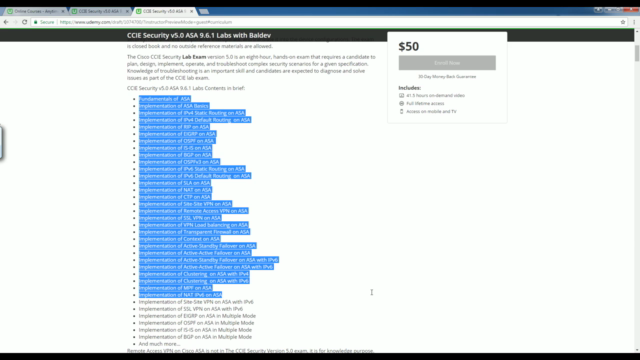Switch to the middle CCIE Security tab
Image resolution: width=640 pixels, height=360 pixels.
(x=99, y=11)
